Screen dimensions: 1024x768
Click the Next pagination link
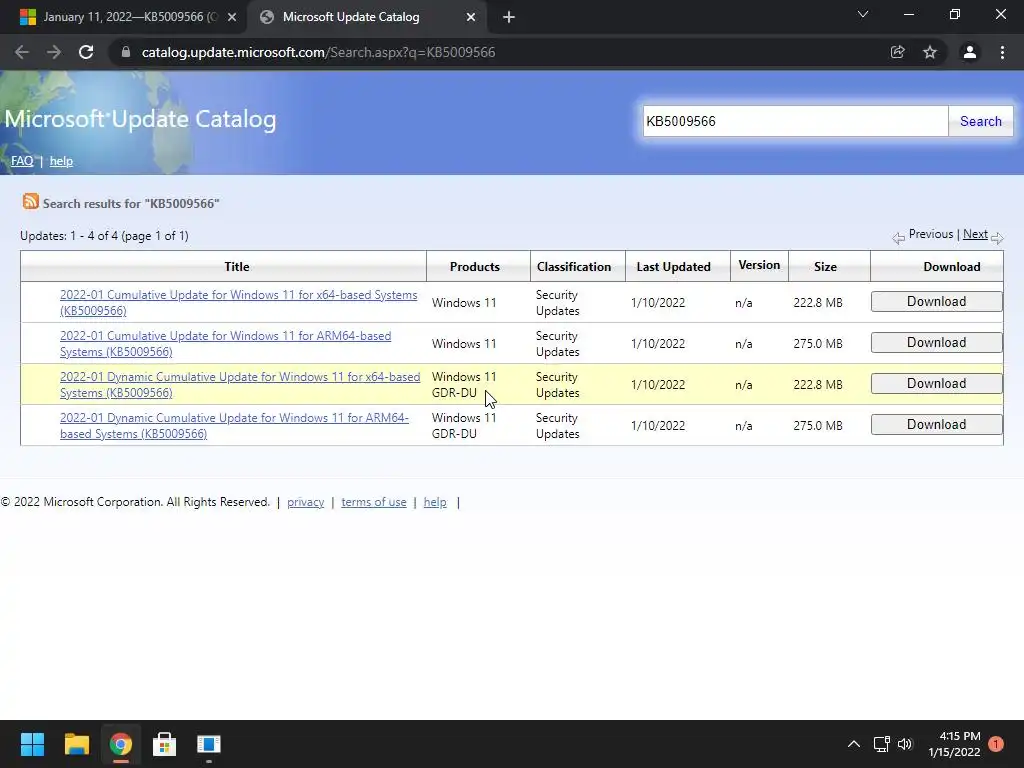(975, 234)
